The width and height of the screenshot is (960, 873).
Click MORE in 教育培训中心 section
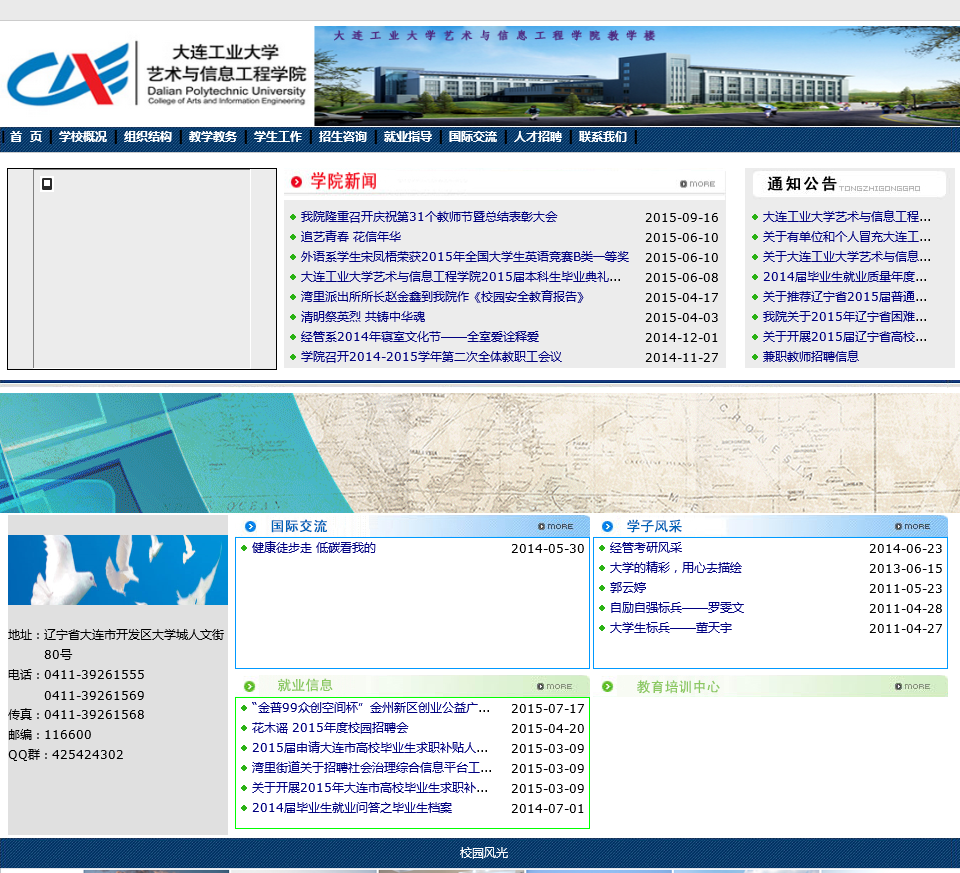click(912, 686)
